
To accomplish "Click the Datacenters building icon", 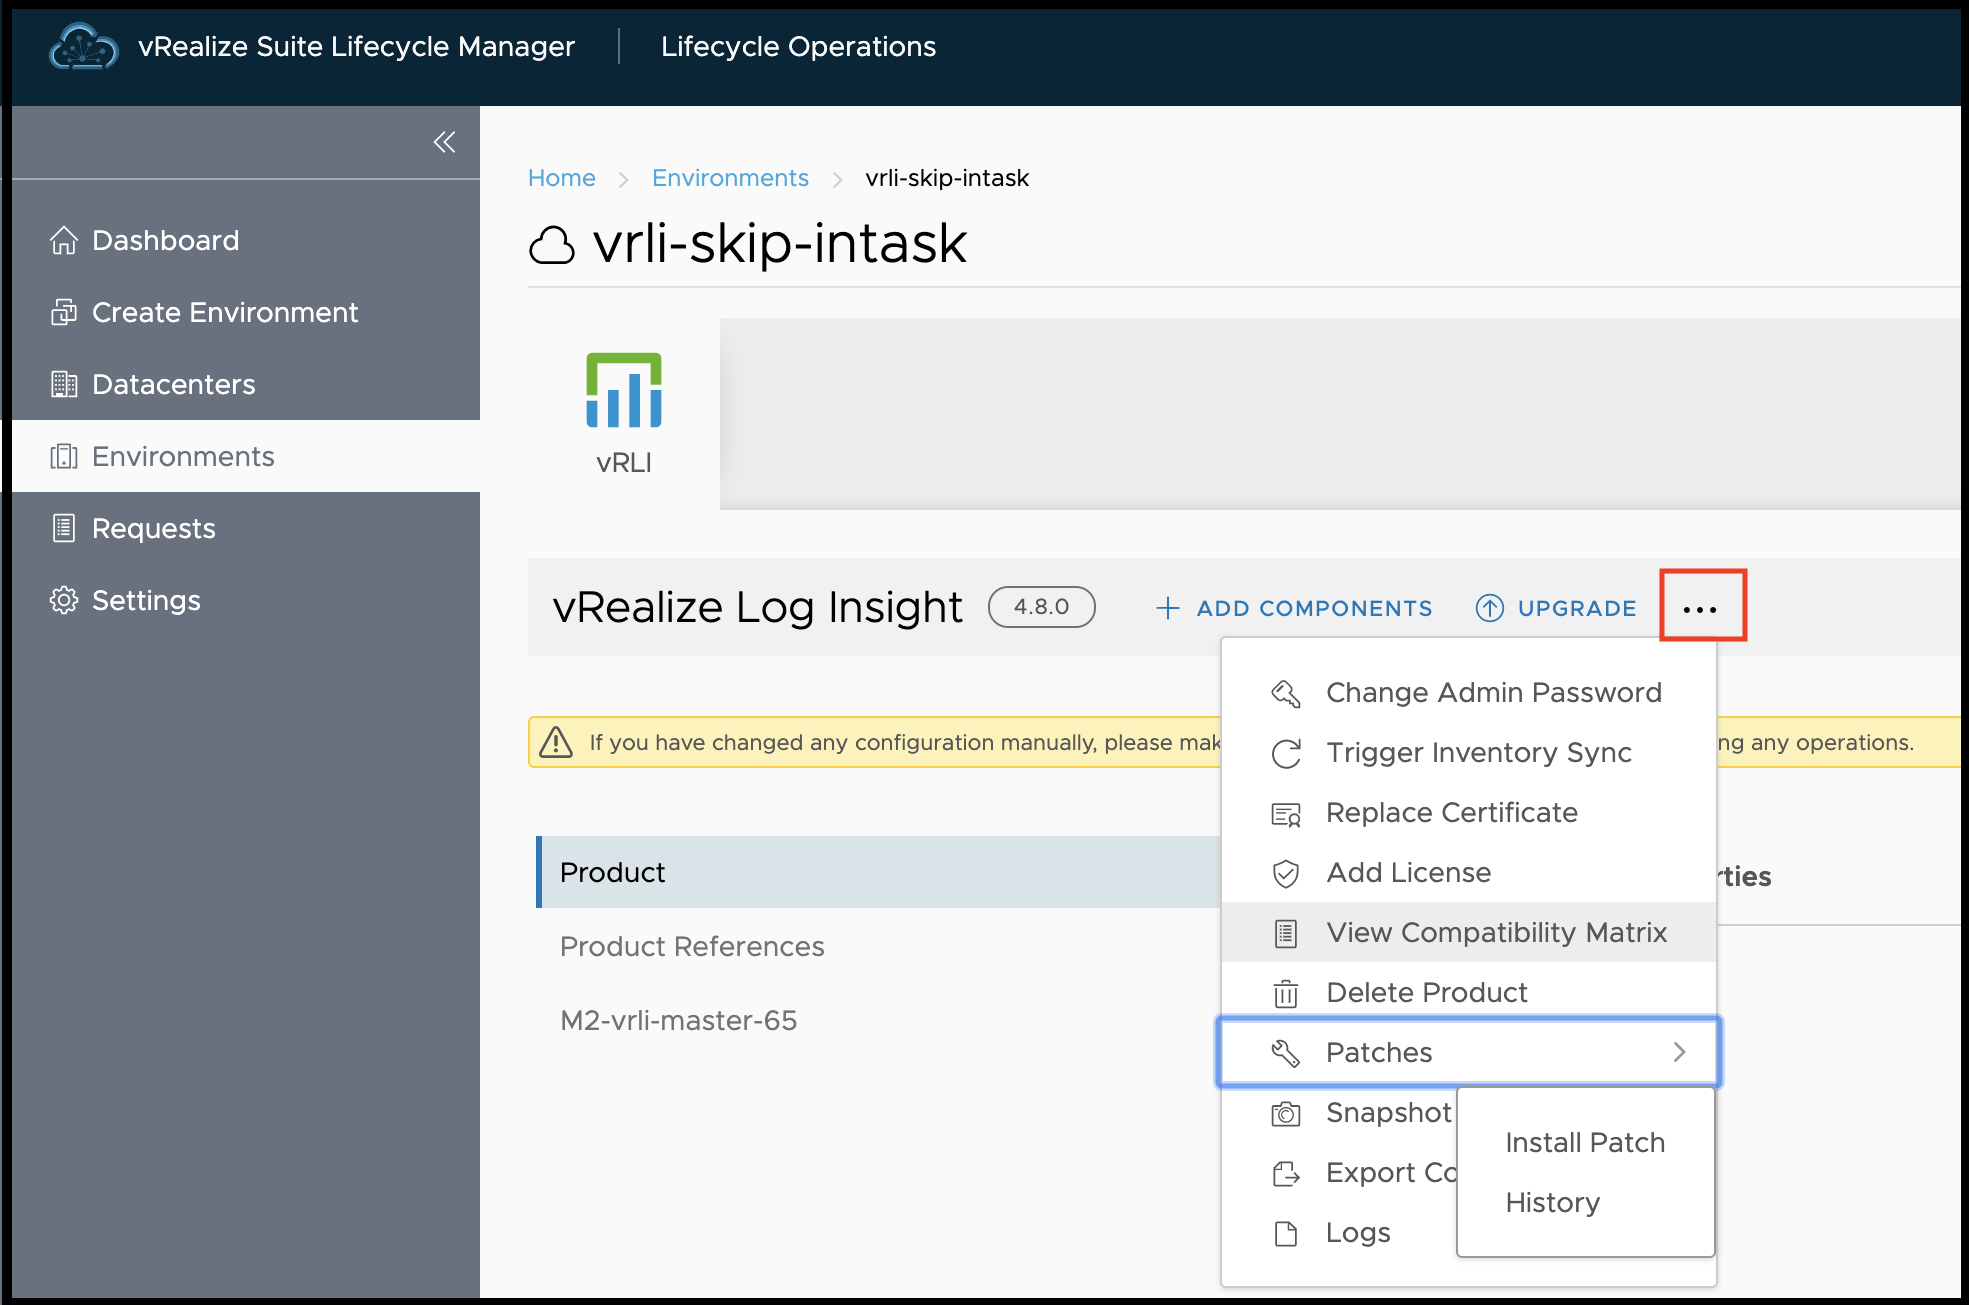I will (64, 384).
